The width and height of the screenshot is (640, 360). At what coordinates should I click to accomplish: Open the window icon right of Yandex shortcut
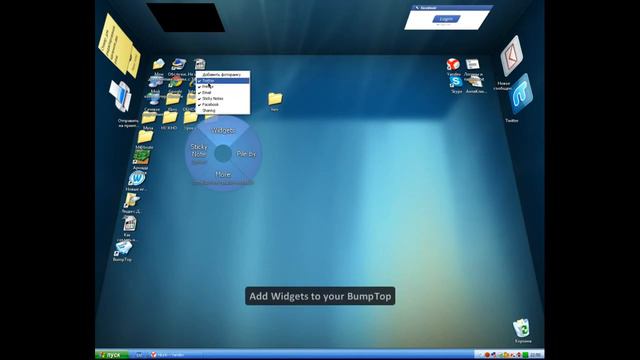point(473,64)
